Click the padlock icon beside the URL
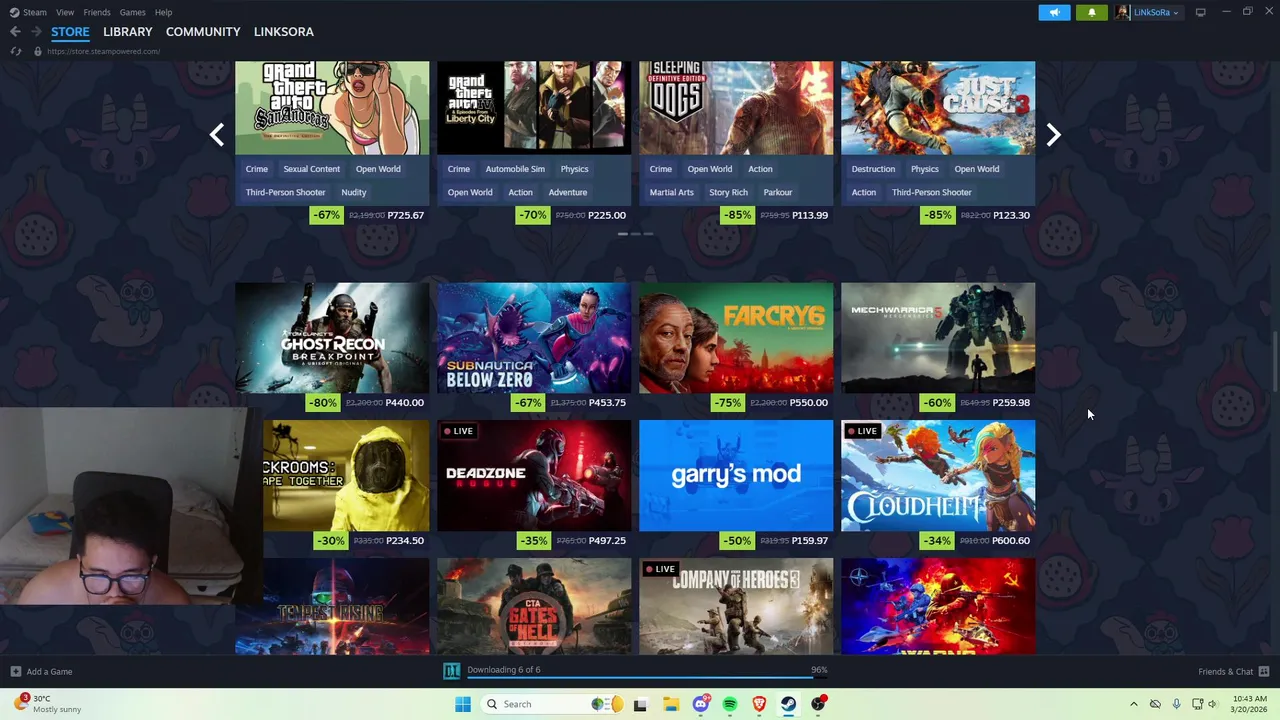 coord(38,51)
